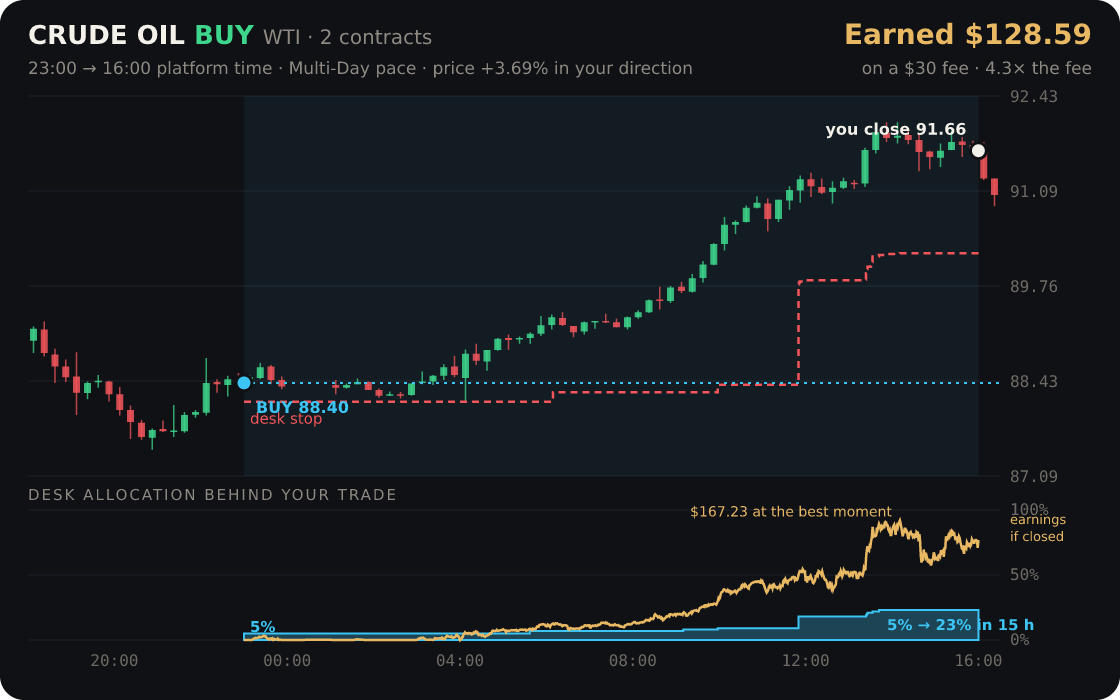Select the "WTI · 2 contracts" text

coord(347,37)
